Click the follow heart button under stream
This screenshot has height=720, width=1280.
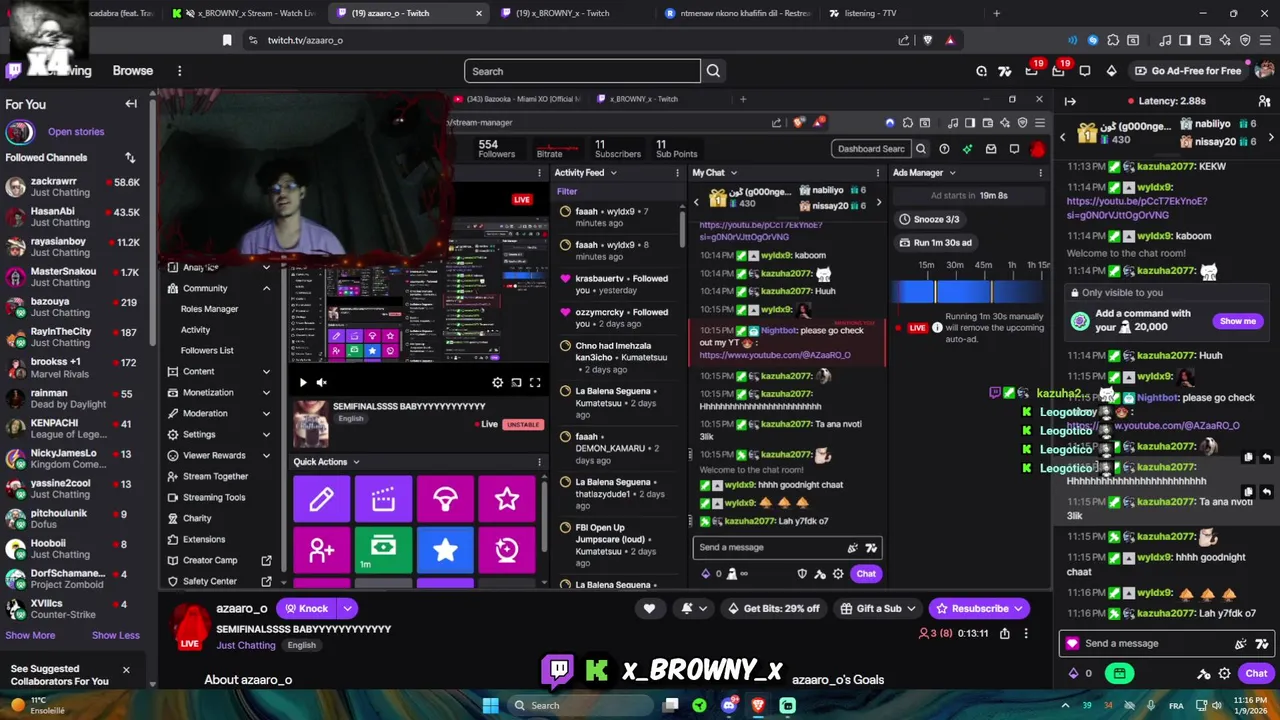(x=649, y=608)
